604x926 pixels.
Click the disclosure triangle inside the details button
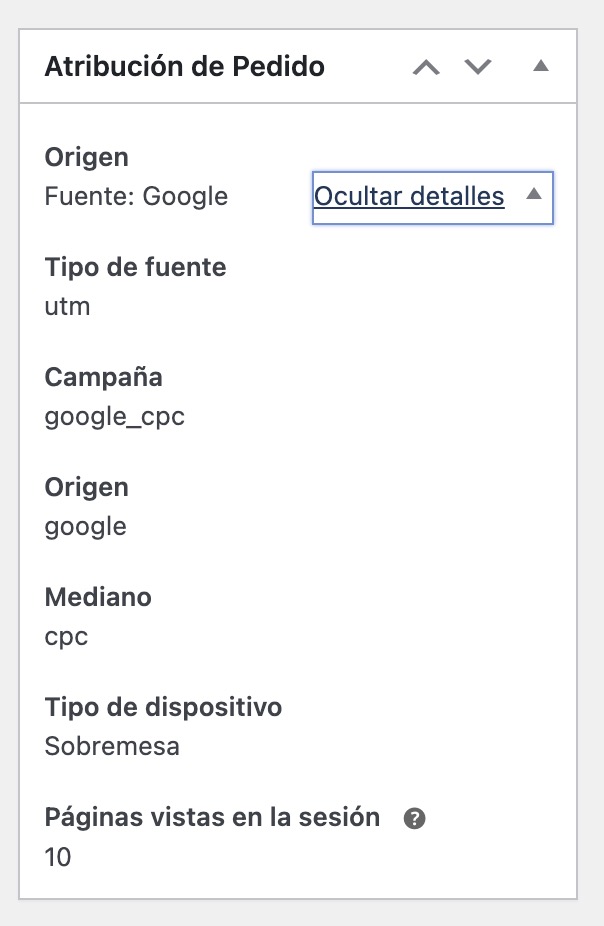[x=531, y=197]
